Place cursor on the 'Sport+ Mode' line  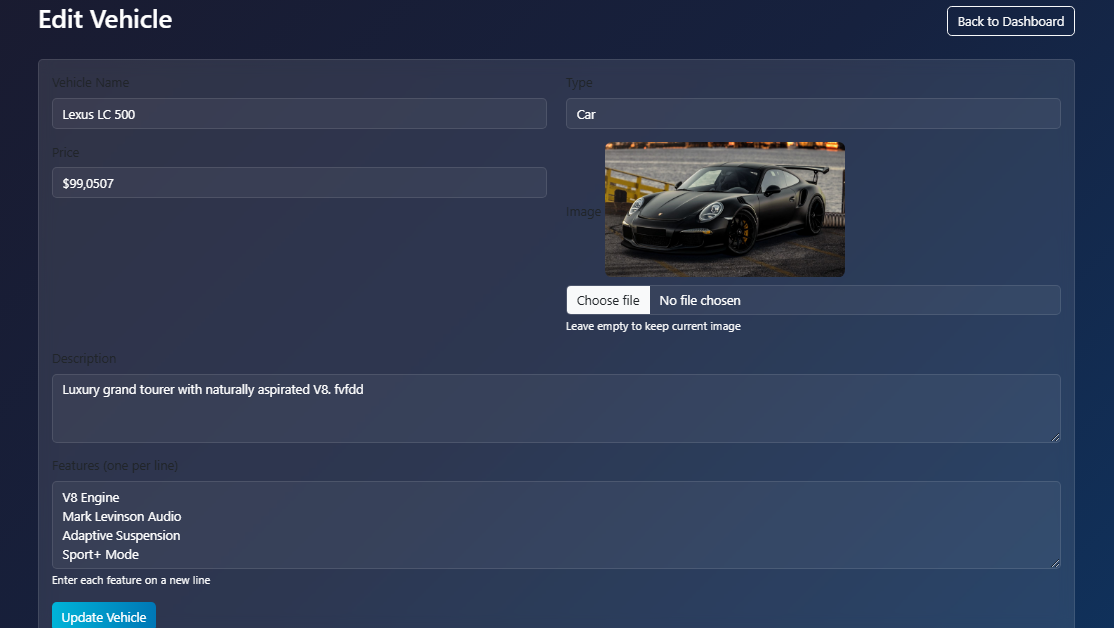(x=100, y=554)
